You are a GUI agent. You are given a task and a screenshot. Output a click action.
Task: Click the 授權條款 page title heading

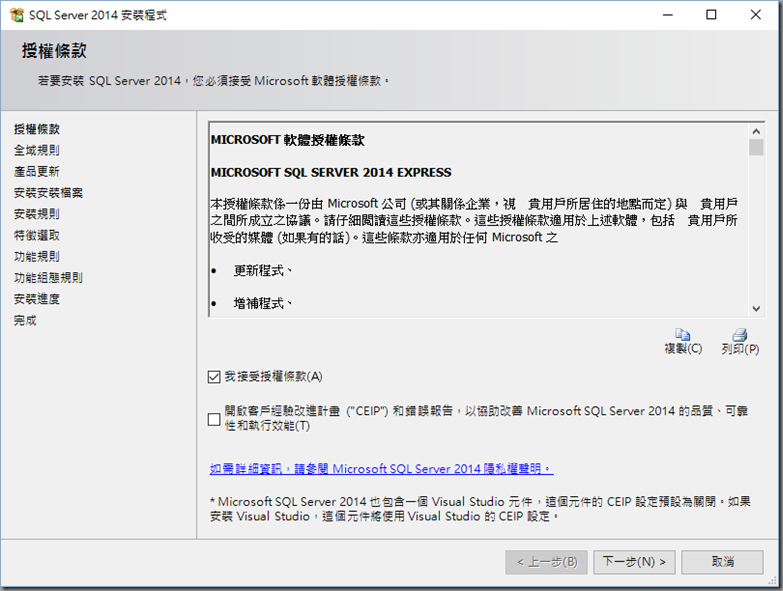(x=54, y=51)
